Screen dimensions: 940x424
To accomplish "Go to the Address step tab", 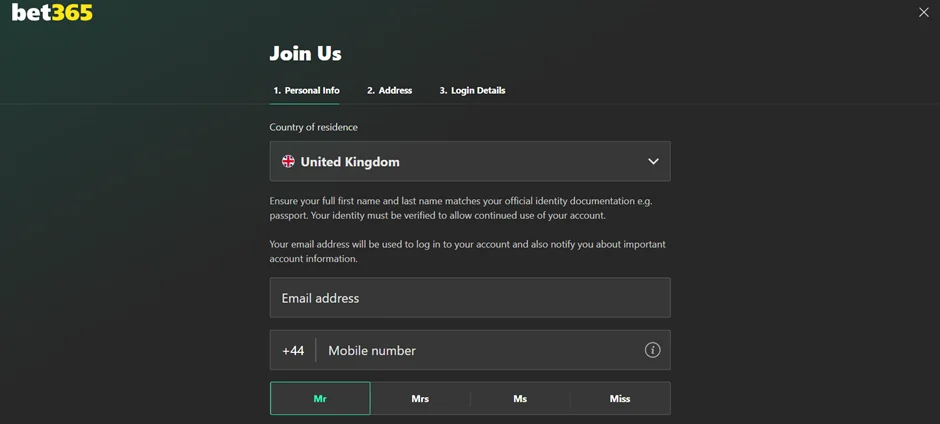I will 389,90.
